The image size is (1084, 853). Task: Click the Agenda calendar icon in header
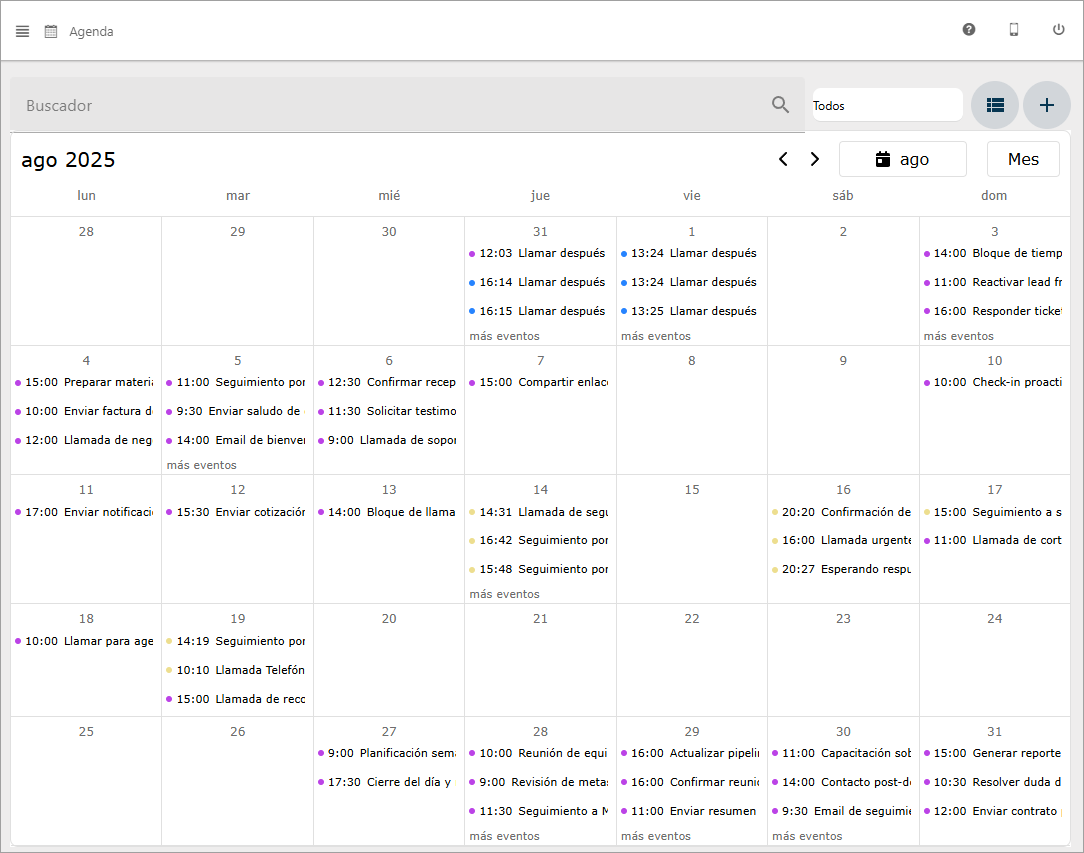[51, 31]
